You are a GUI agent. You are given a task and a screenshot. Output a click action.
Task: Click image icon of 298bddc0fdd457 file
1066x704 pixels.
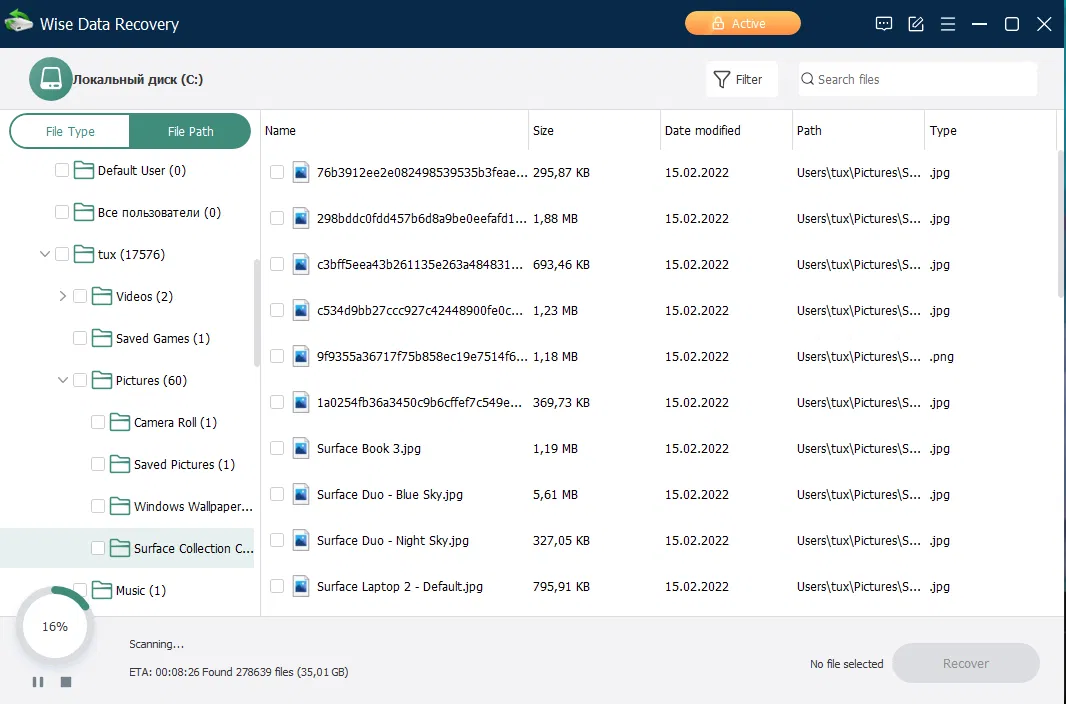(301, 219)
